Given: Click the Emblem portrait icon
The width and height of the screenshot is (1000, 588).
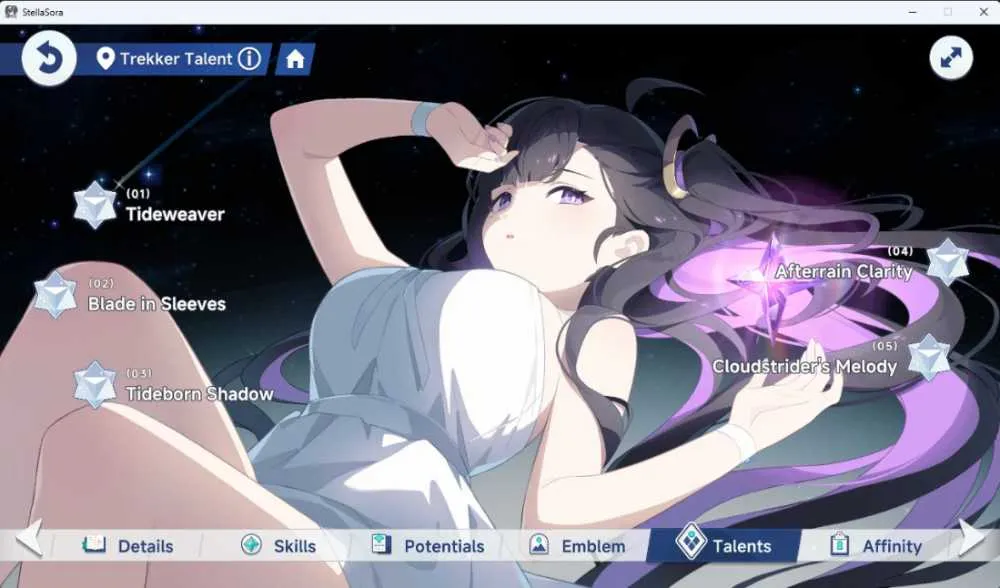Looking at the screenshot, I should (x=539, y=544).
